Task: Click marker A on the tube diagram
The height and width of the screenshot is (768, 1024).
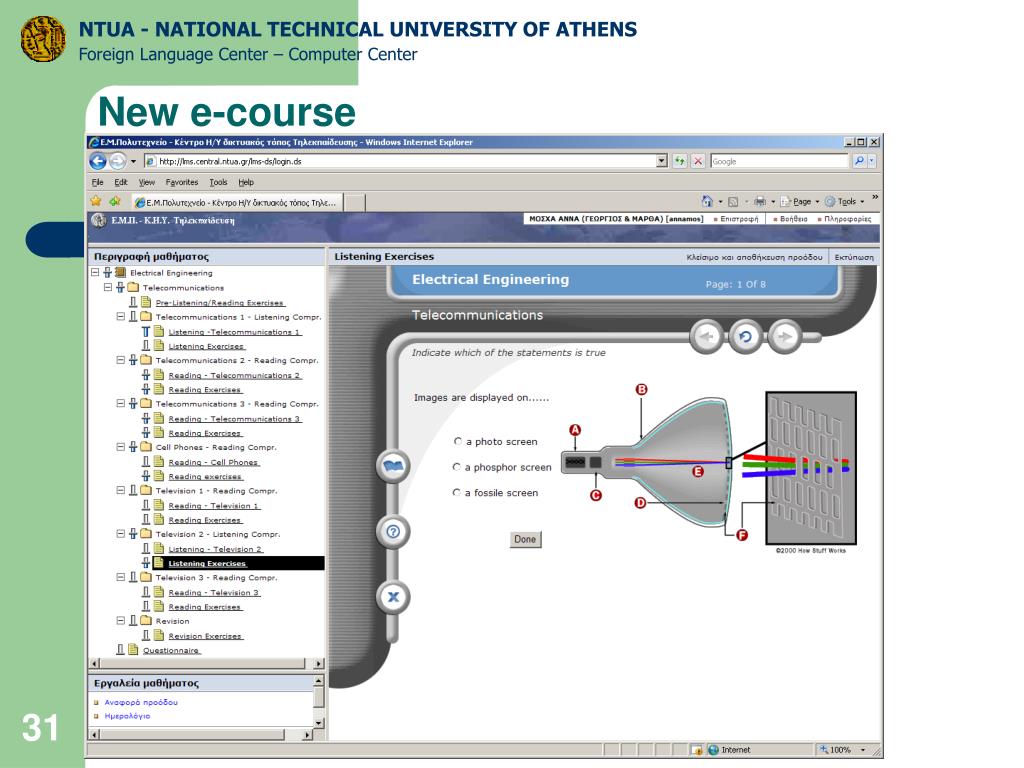Action: coord(575,430)
